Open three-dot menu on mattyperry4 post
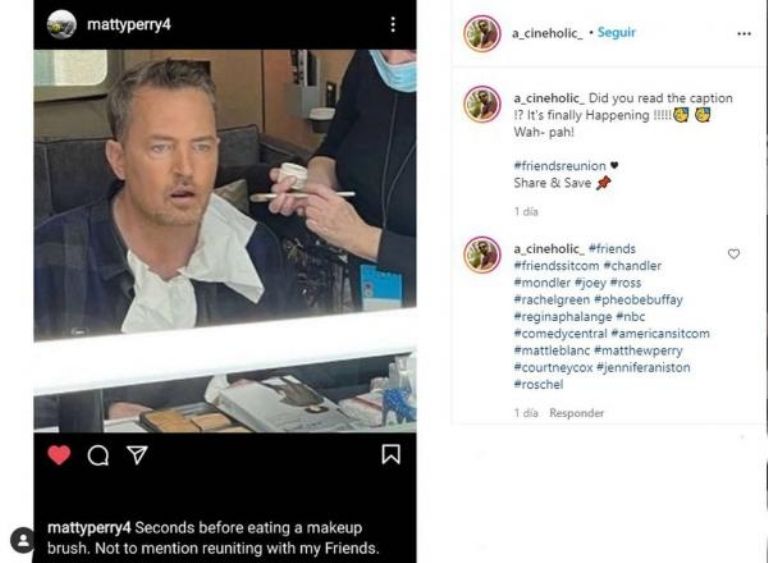This screenshot has width=768, height=563. (x=393, y=24)
